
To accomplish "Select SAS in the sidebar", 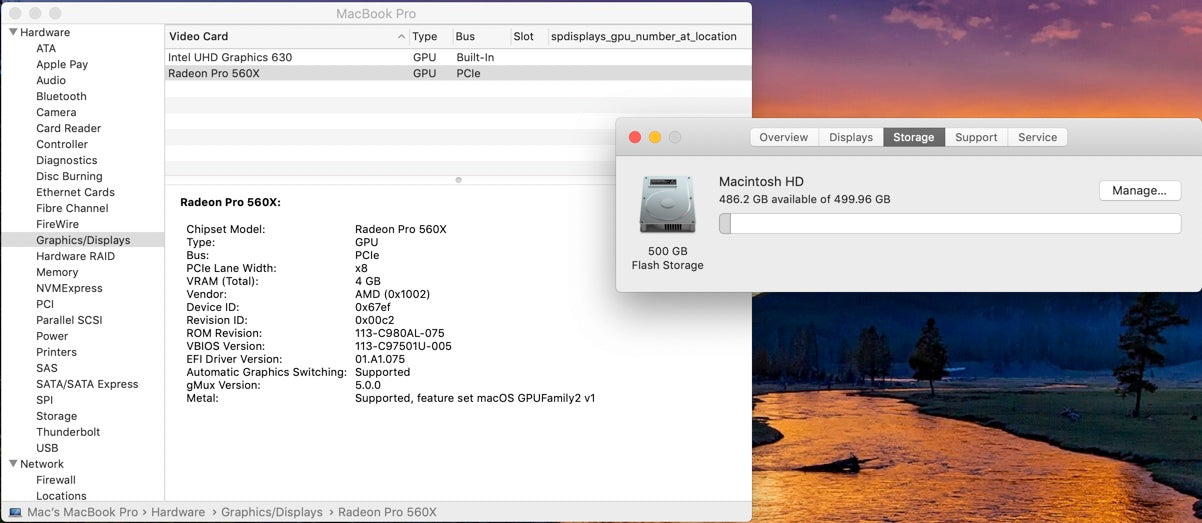I will pyautogui.click(x=47, y=368).
